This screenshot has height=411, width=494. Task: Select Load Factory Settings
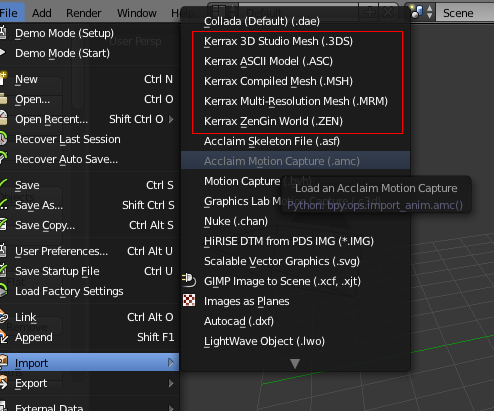89,291
